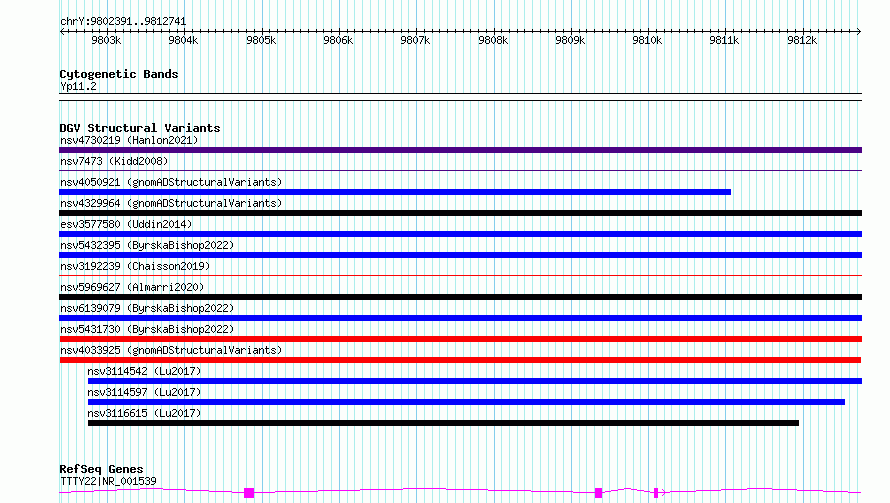Click the 9807k ruler mark

pyautogui.click(x=415, y=40)
